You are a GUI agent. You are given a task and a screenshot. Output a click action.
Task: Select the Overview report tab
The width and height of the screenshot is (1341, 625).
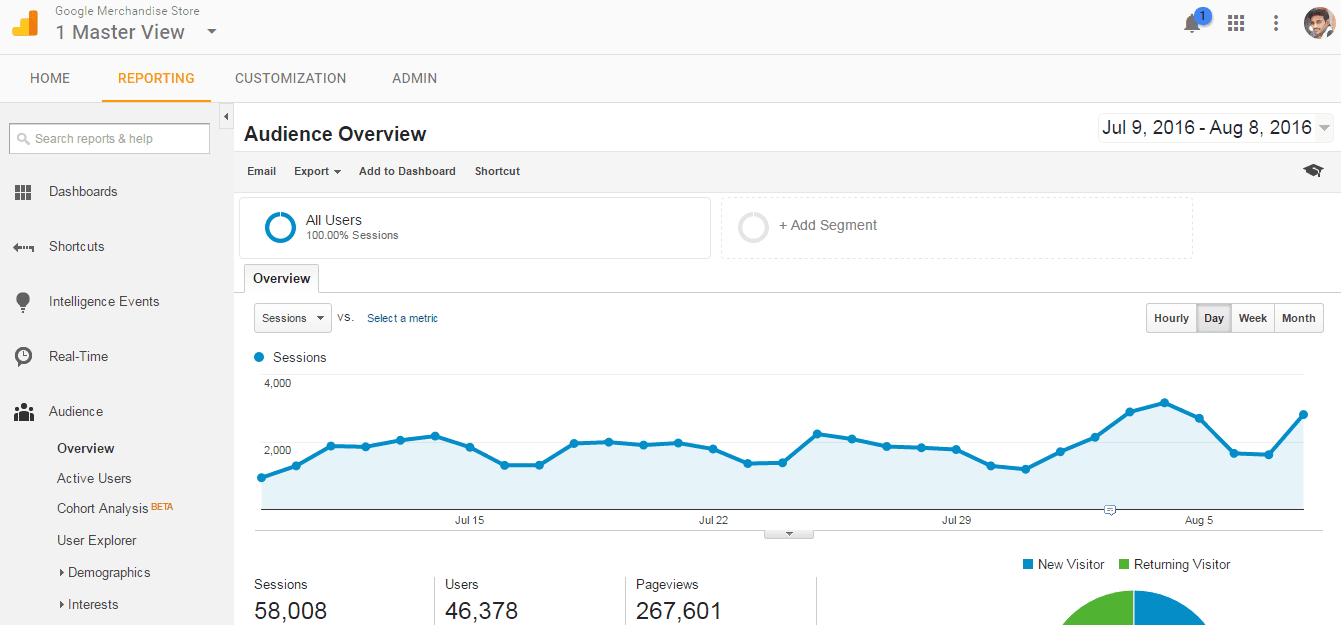click(281, 278)
